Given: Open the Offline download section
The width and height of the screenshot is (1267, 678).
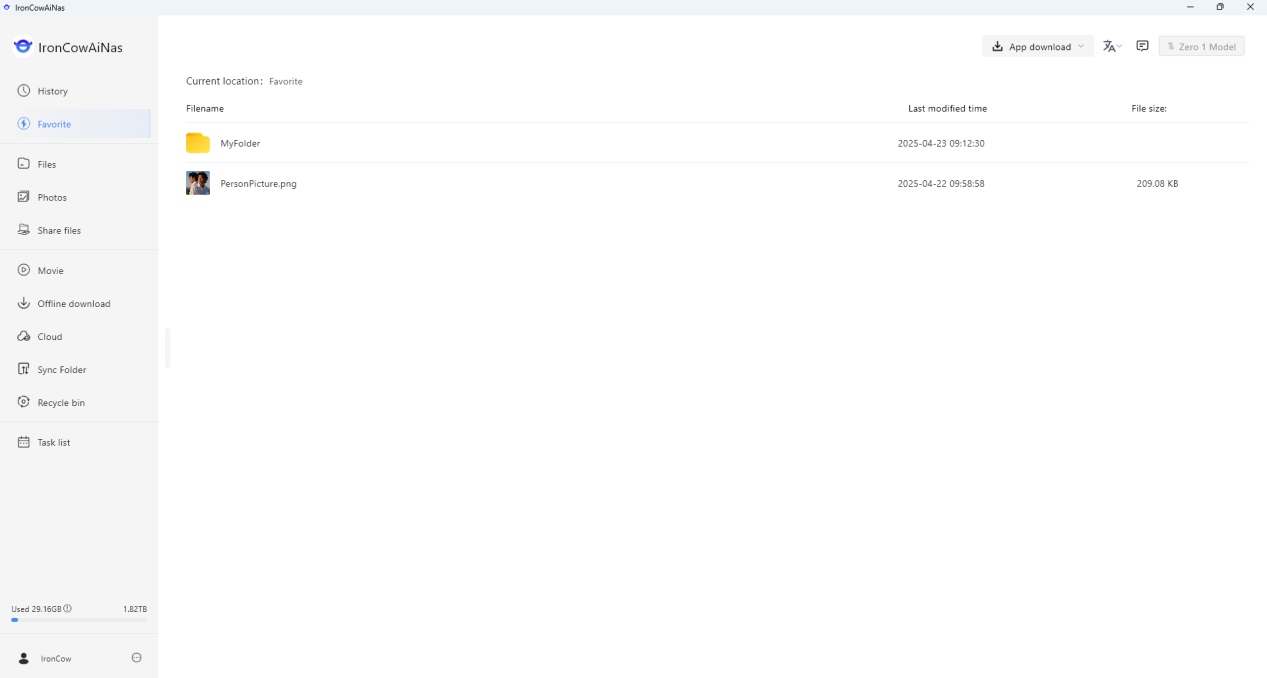Looking at the screenshot, I should click(x=73, y=304).
